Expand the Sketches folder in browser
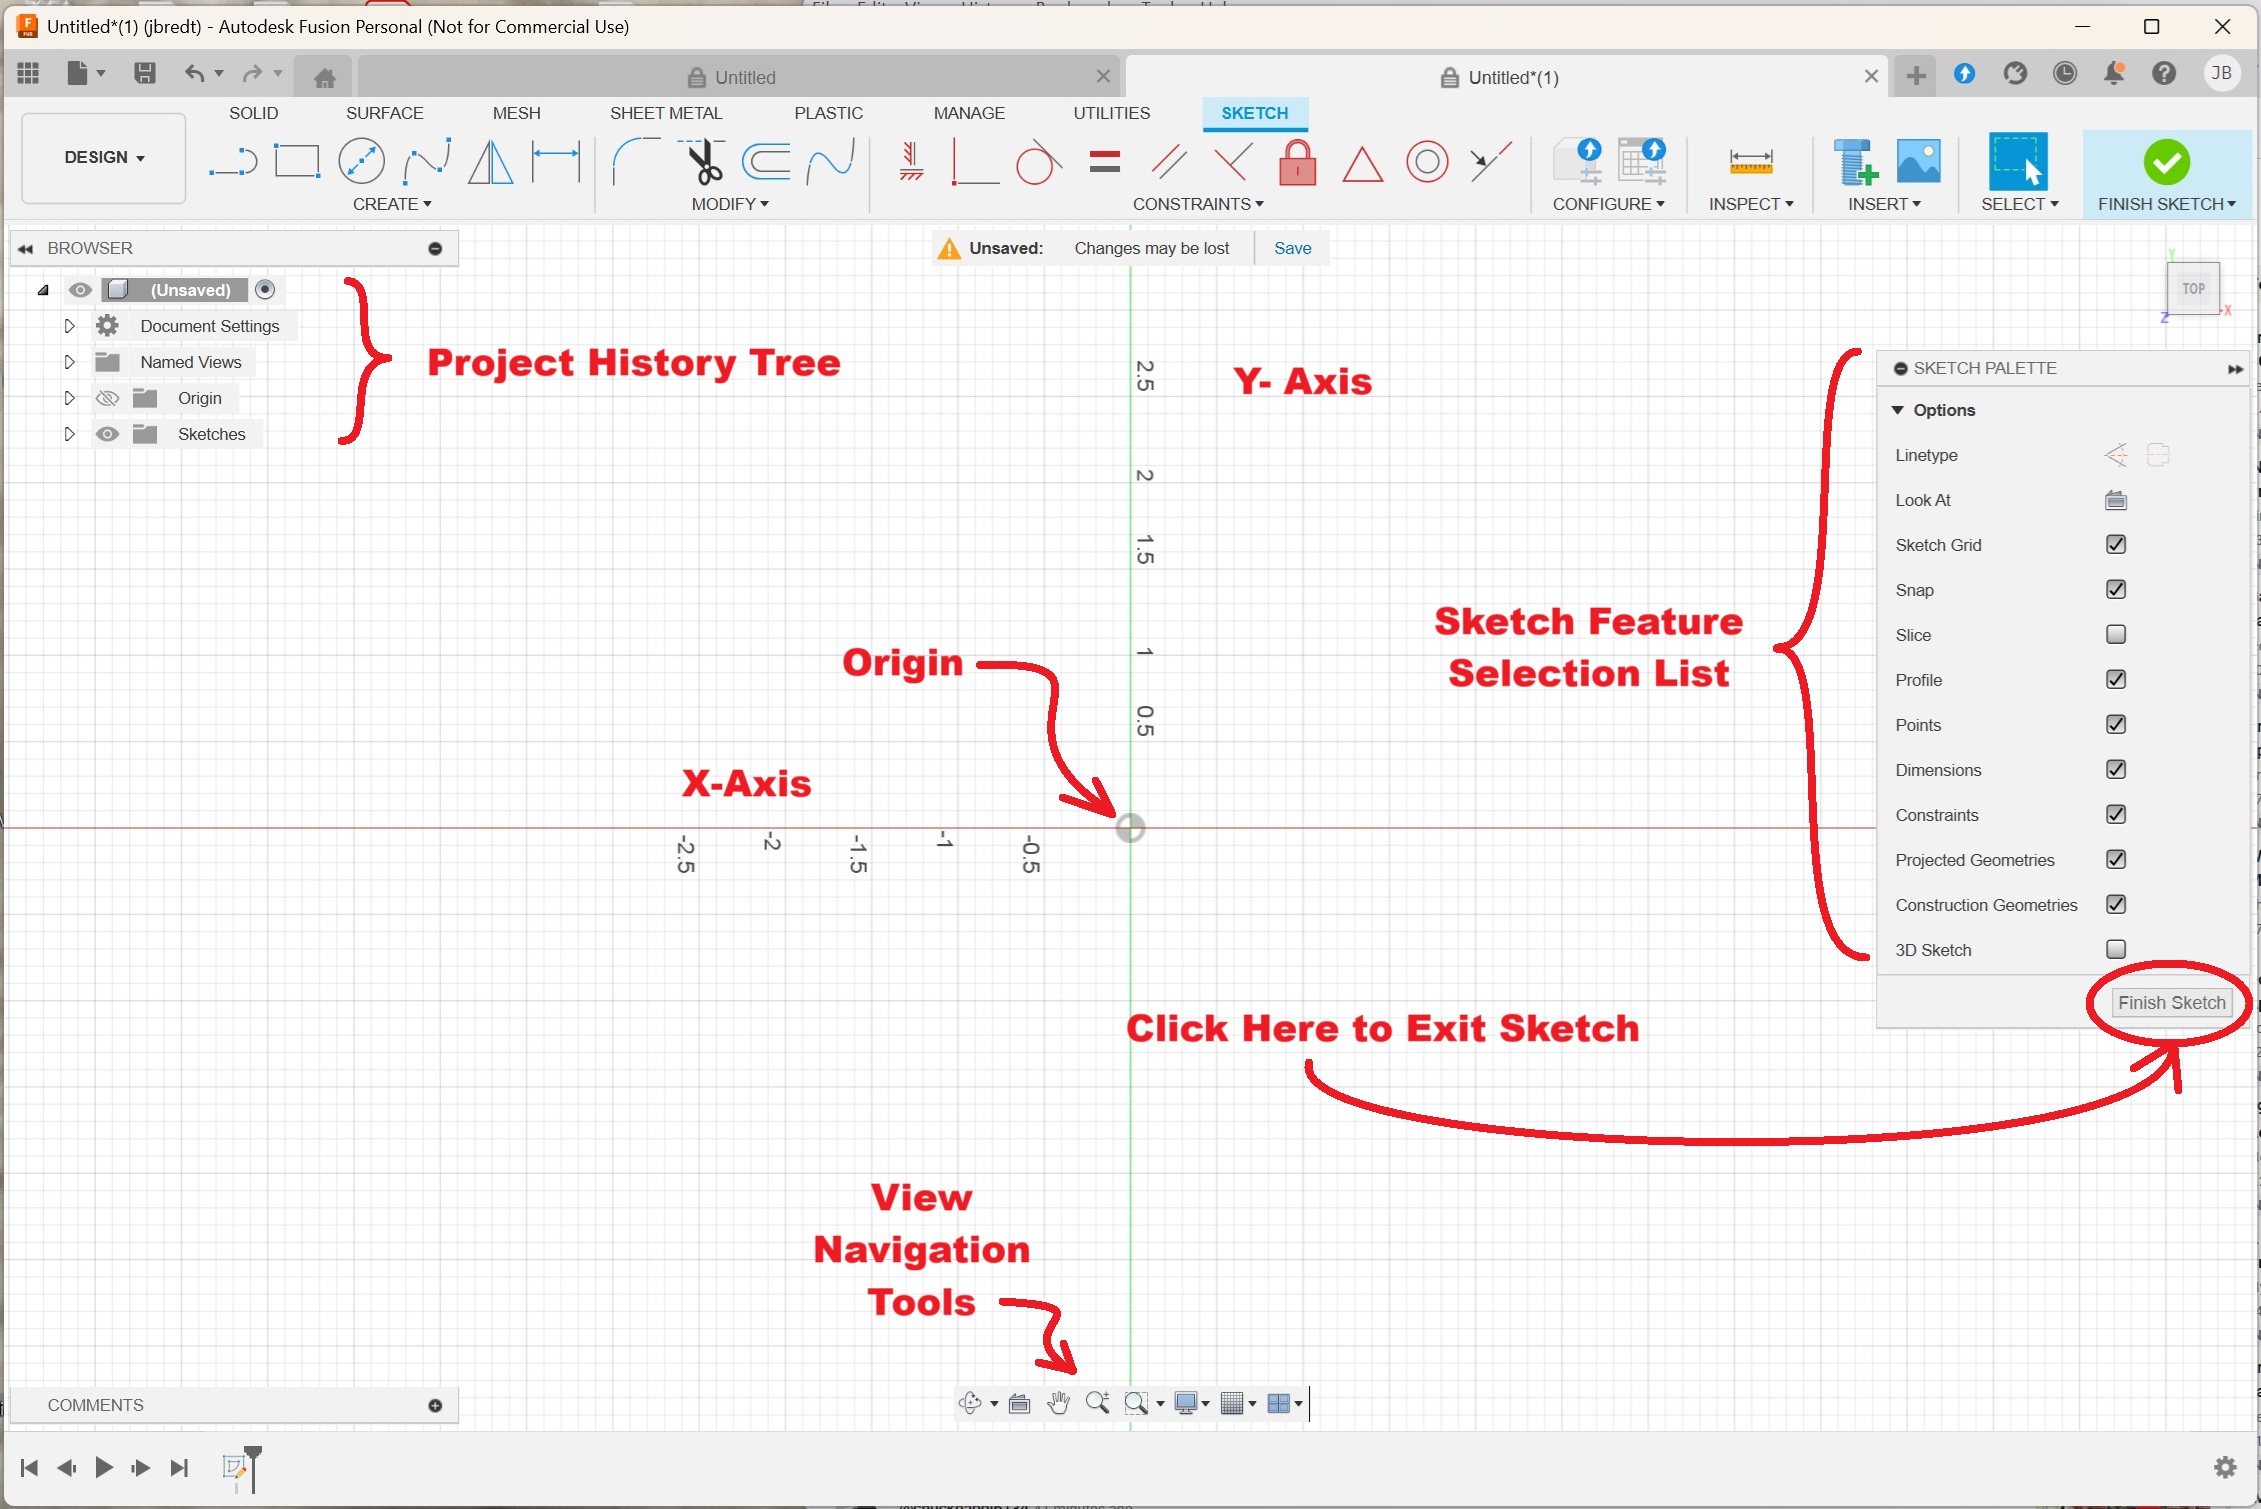 [x=69, y=434]
